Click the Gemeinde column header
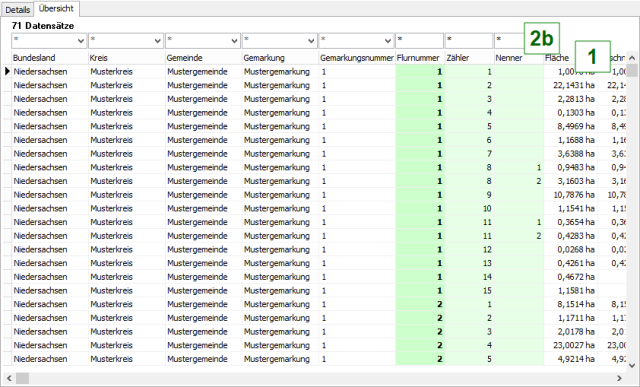 [x=203, y=58]
